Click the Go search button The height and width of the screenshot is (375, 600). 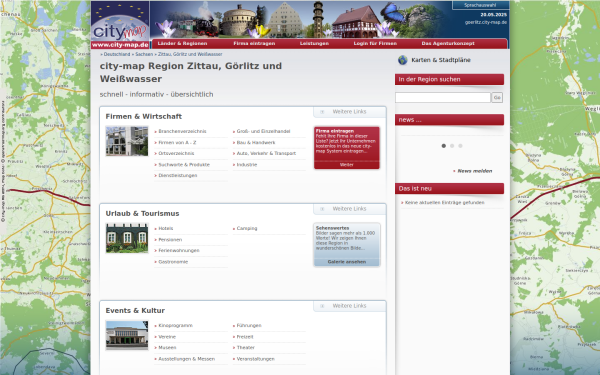[497, 98]
